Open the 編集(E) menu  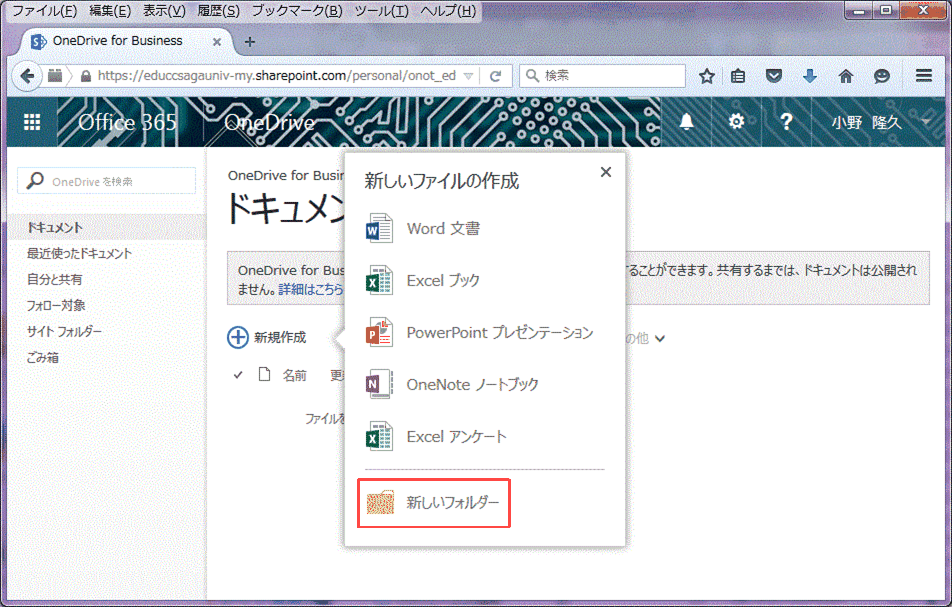(110, 11)
